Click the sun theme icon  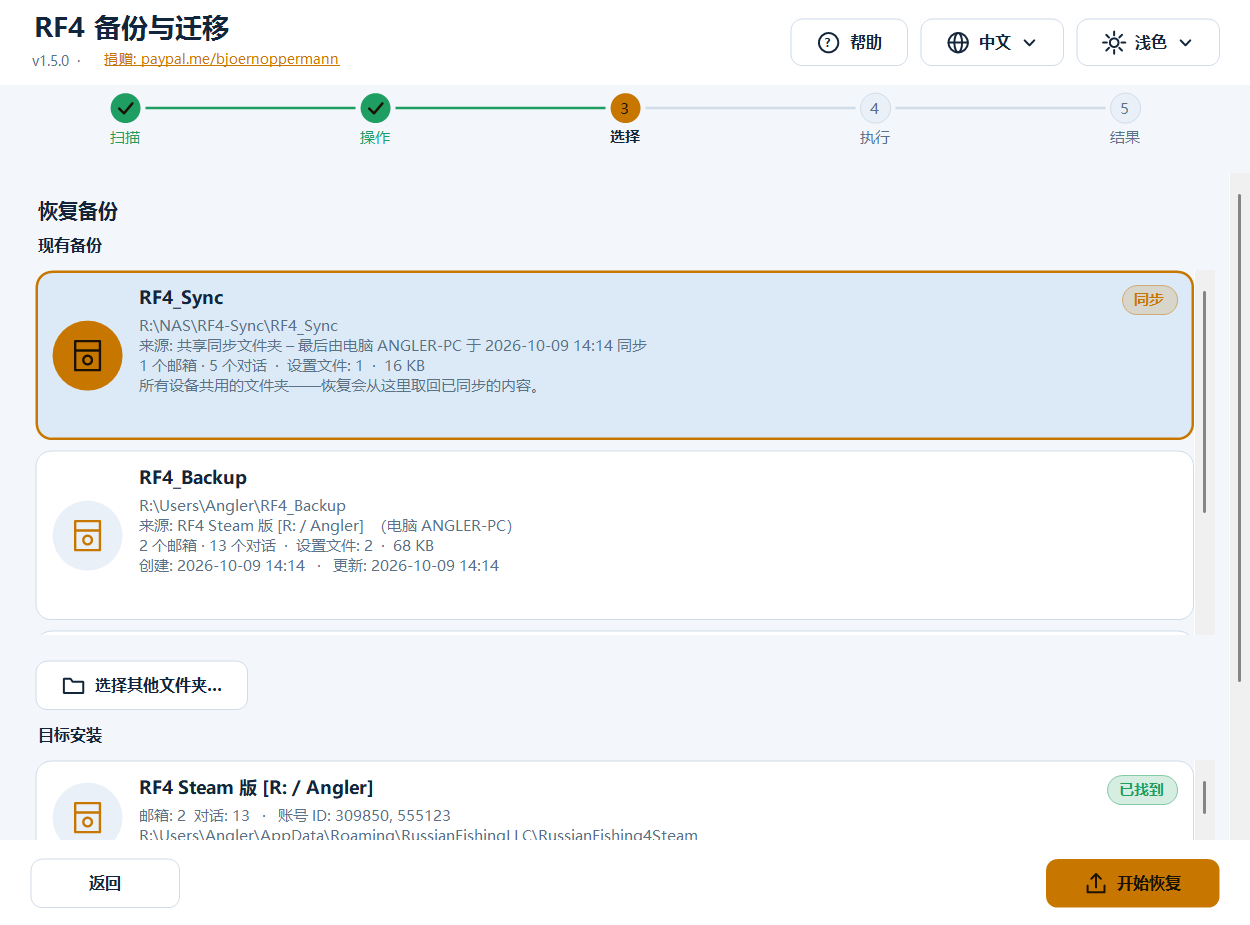click(1114, 43)
